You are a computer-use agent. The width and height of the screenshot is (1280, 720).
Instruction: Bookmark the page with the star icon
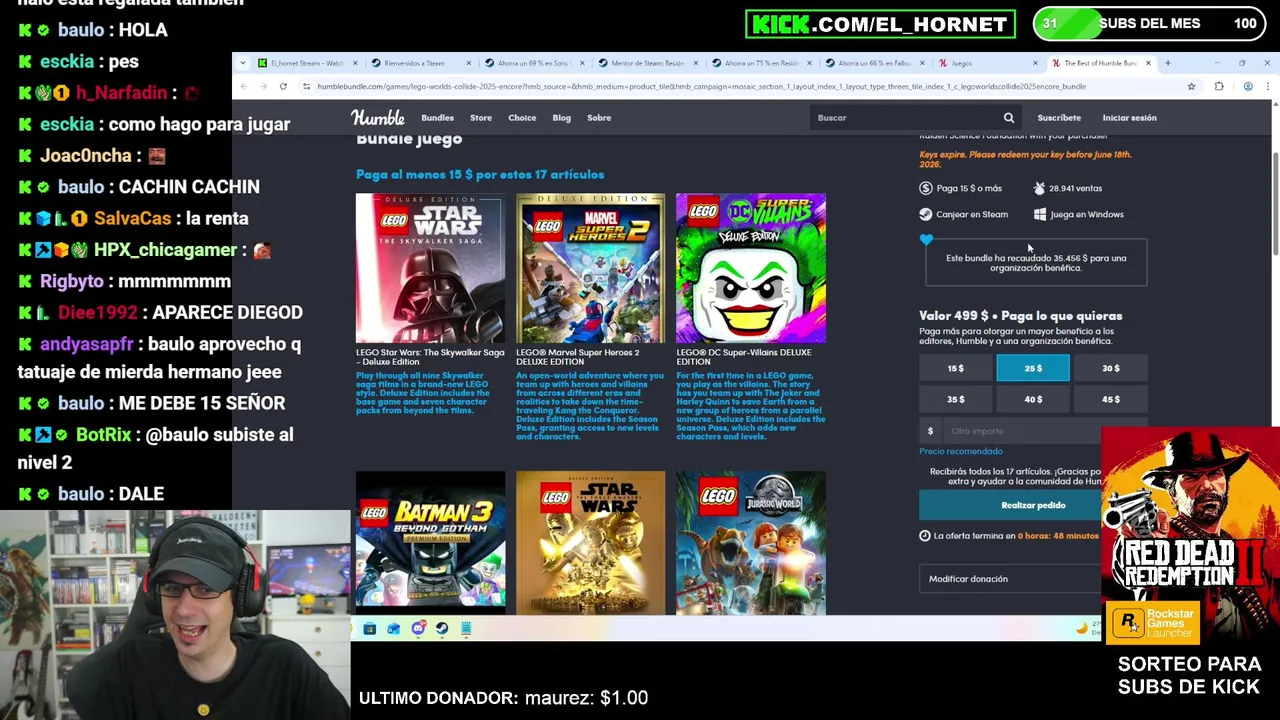pos(1191,87)
